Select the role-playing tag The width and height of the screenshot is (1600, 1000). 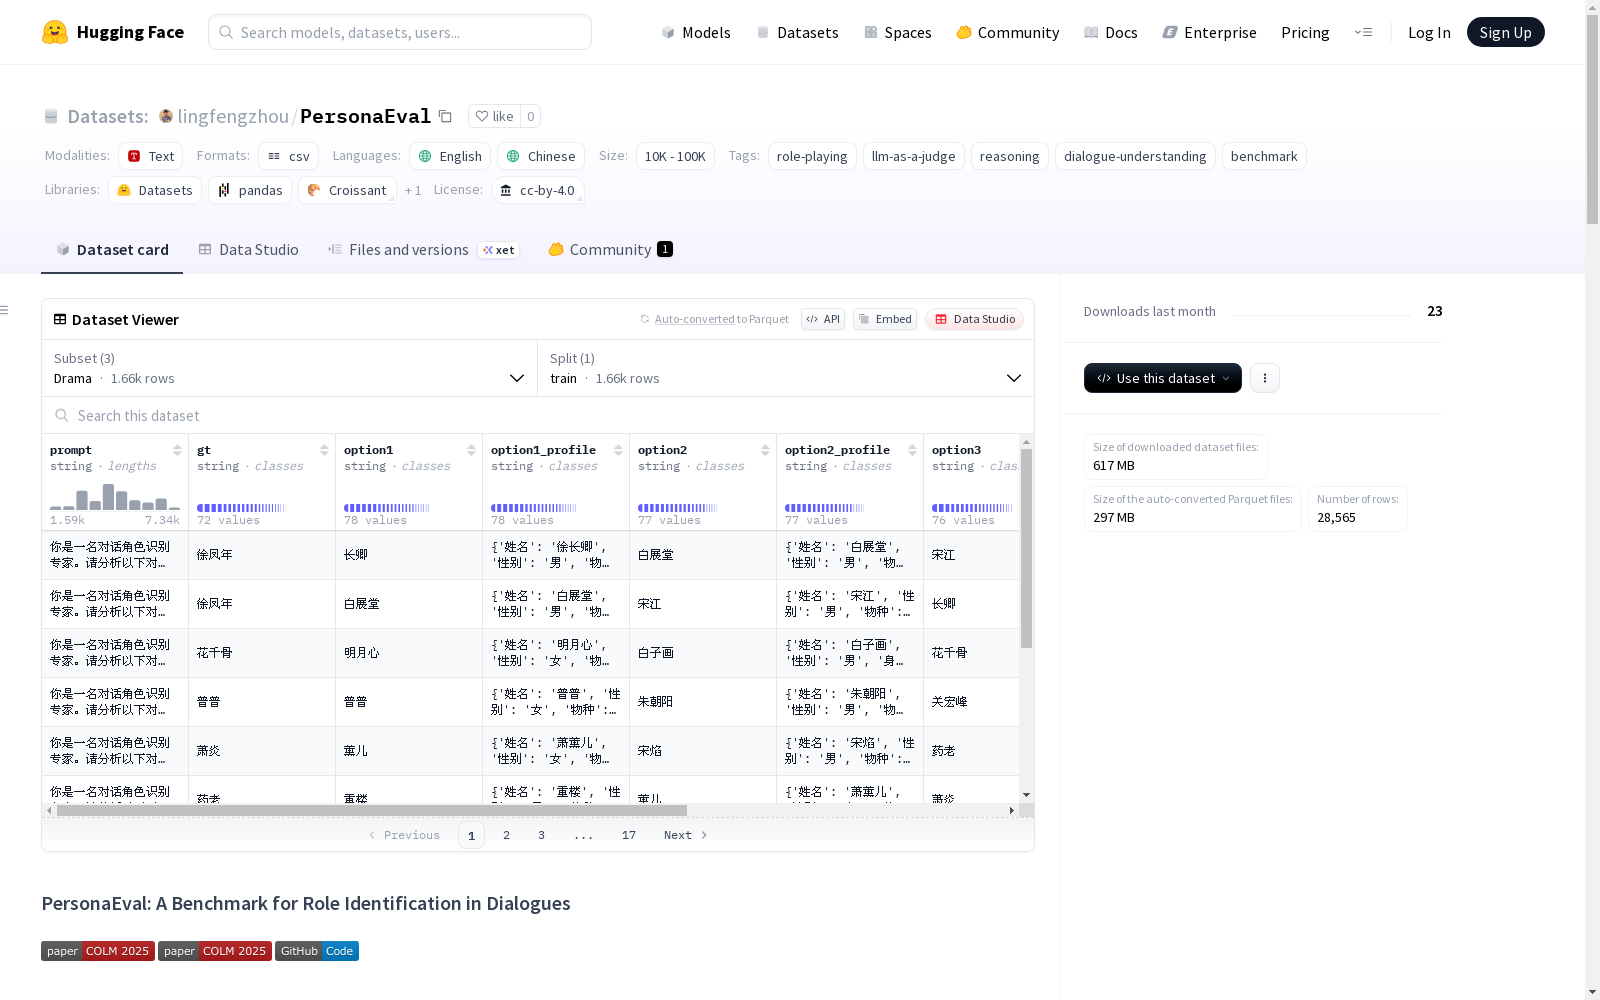[812, 156]
